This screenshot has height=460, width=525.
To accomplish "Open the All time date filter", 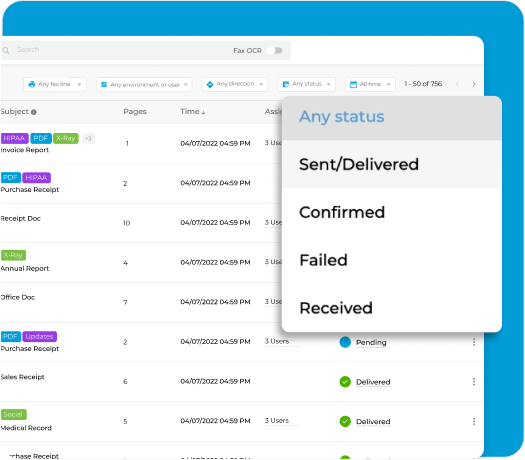I will 370,84.
